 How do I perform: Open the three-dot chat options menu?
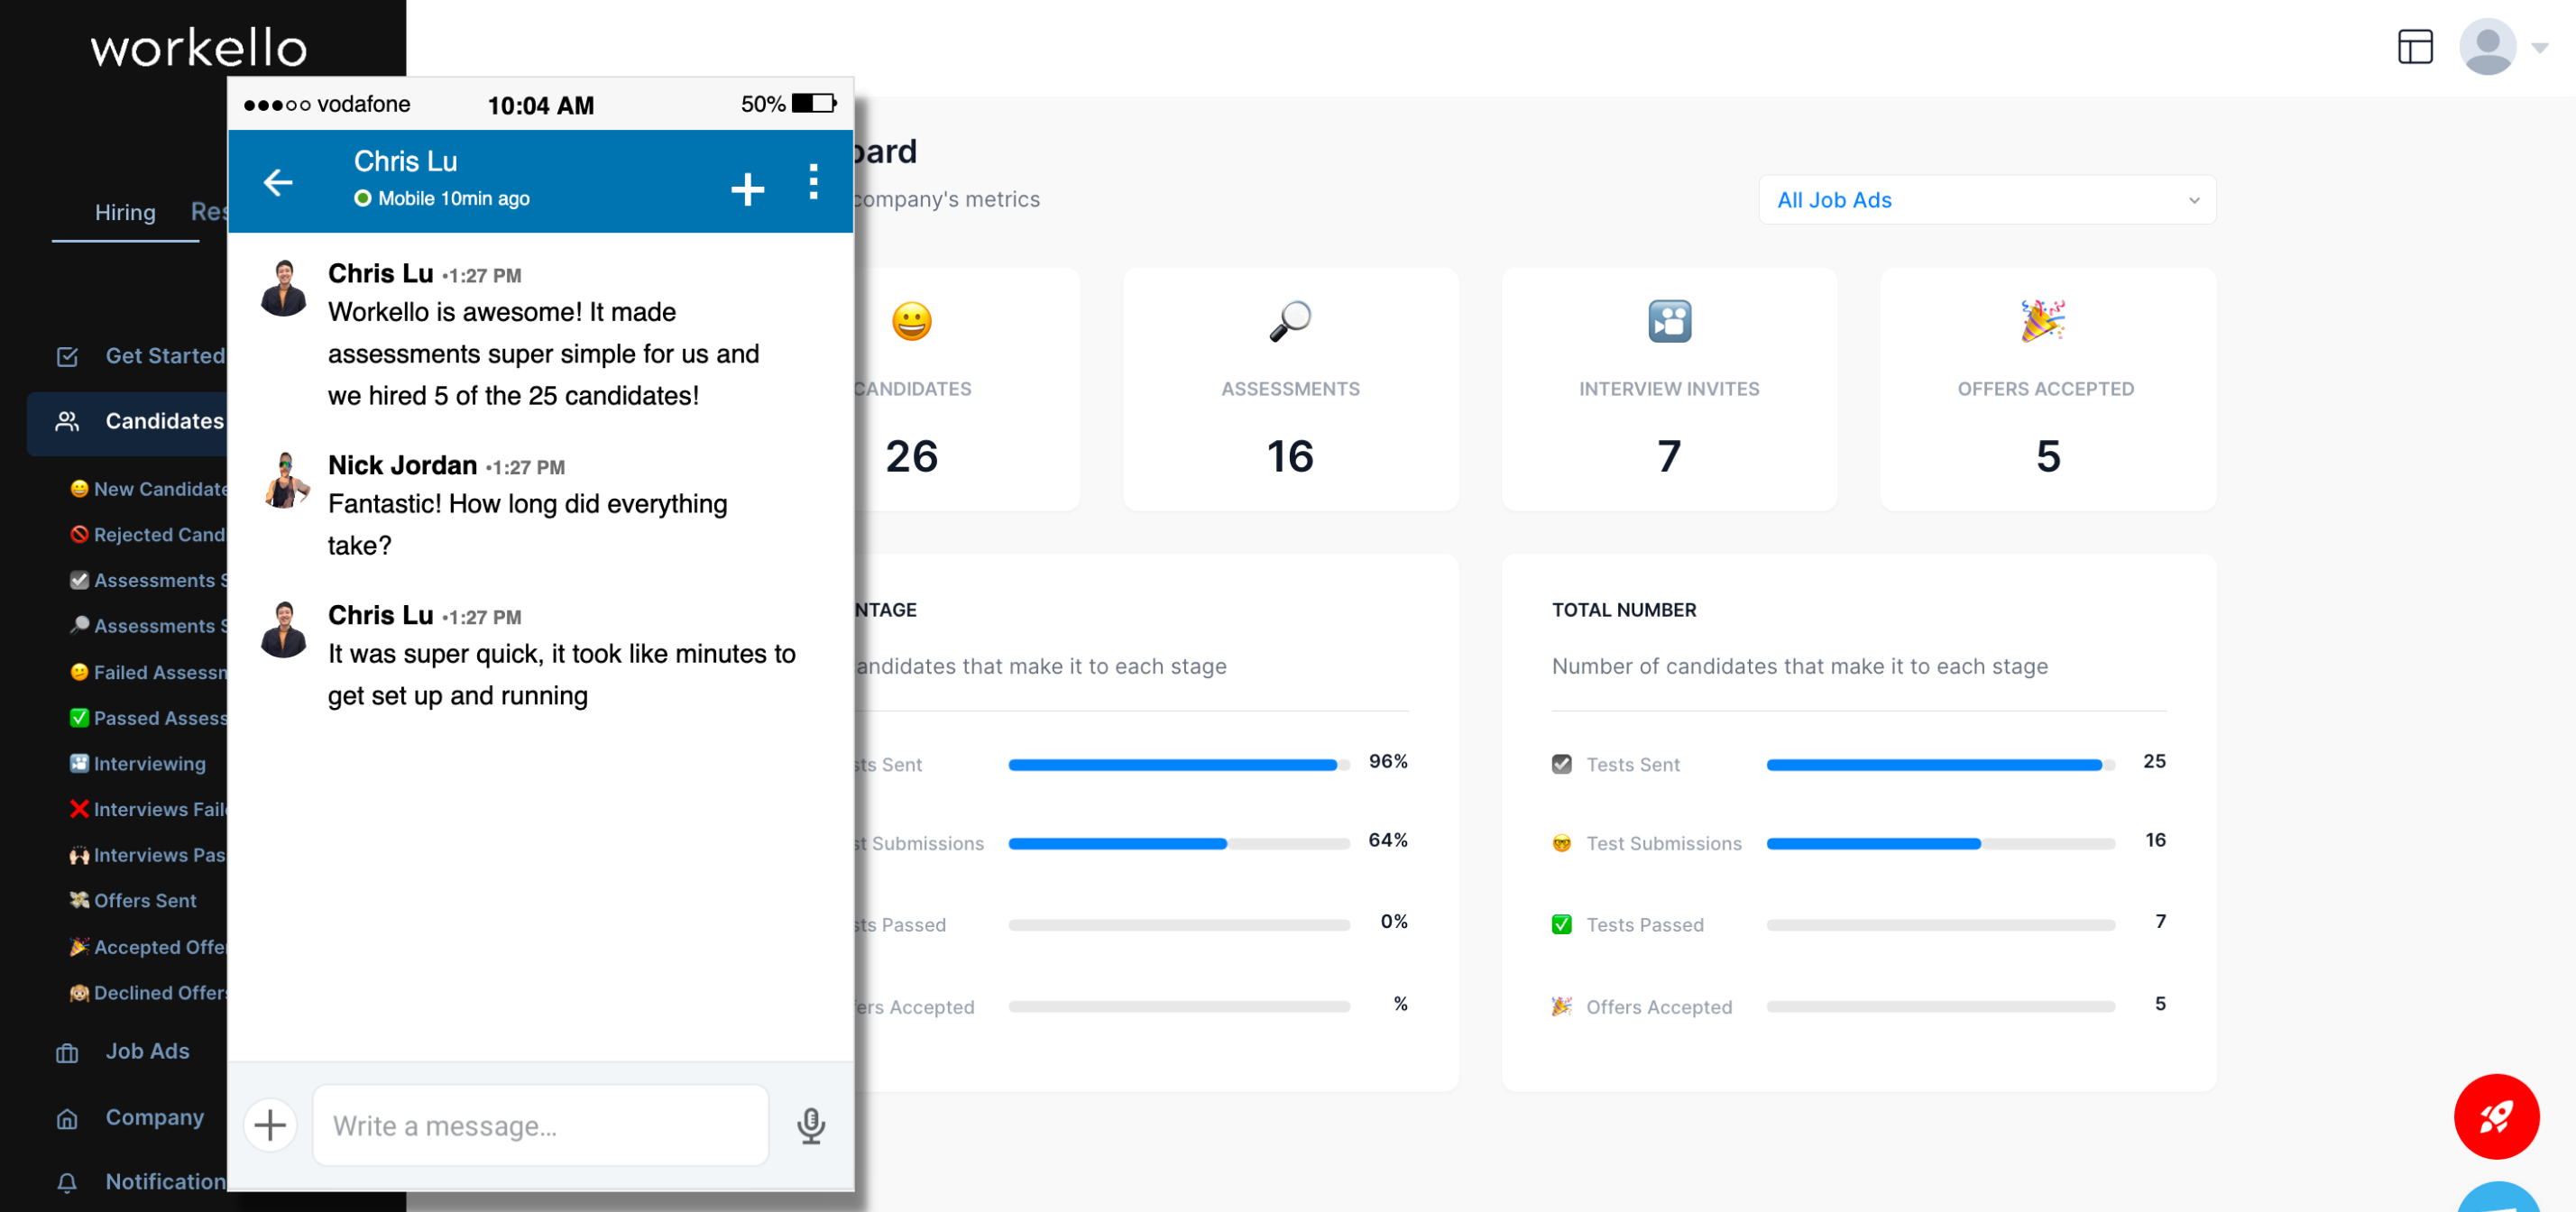point(814,182)
